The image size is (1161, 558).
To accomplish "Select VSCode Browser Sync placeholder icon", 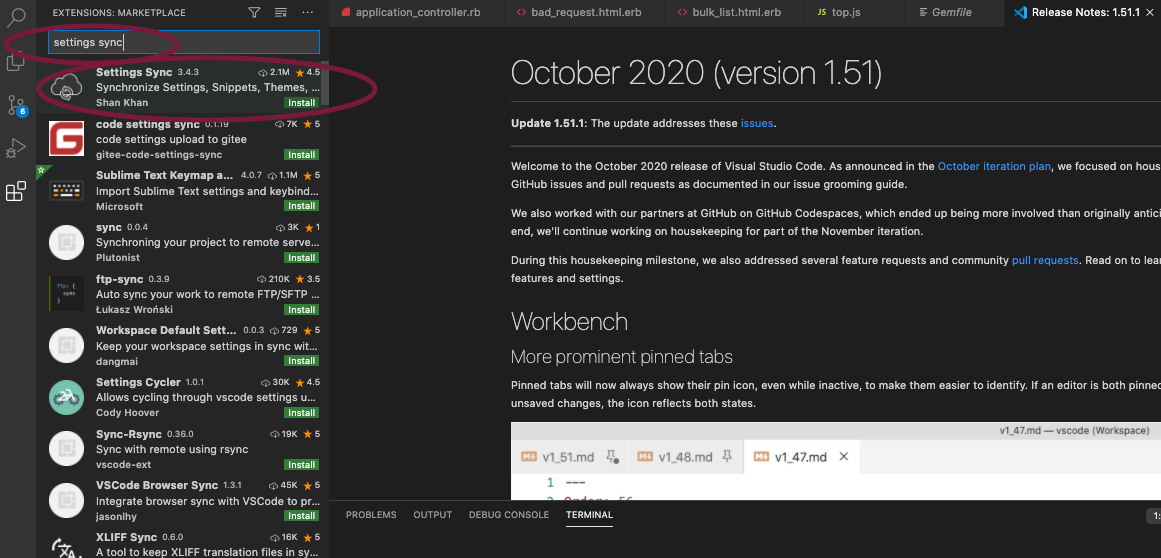I will [67, 500].
